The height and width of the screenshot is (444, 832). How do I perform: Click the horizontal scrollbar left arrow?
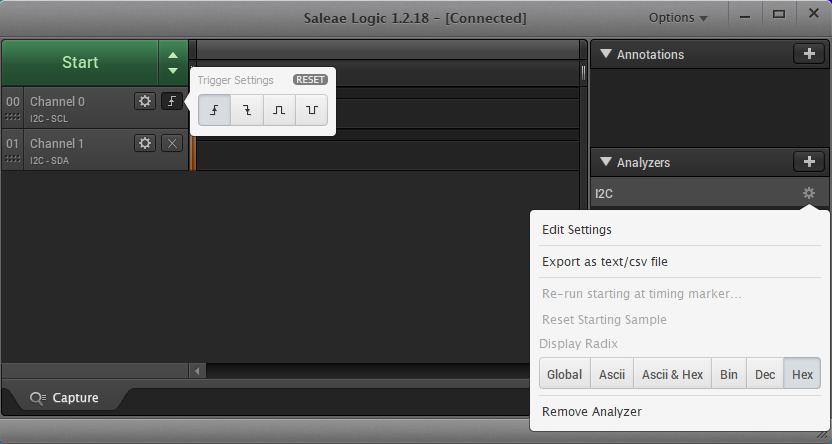click(x=197, y=371)
